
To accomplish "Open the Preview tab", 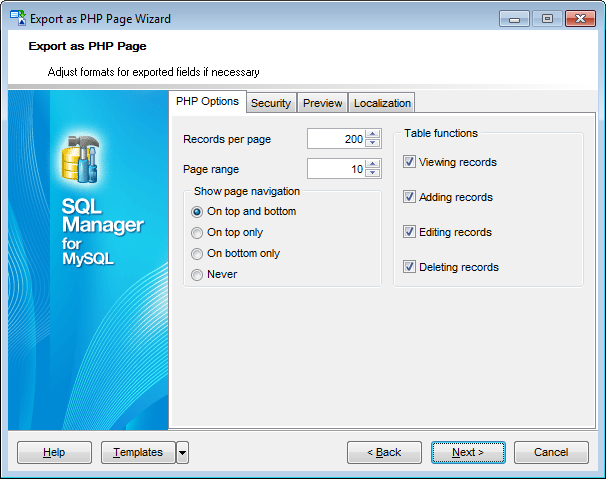I will pyautogui.click(x=323, y=103).
